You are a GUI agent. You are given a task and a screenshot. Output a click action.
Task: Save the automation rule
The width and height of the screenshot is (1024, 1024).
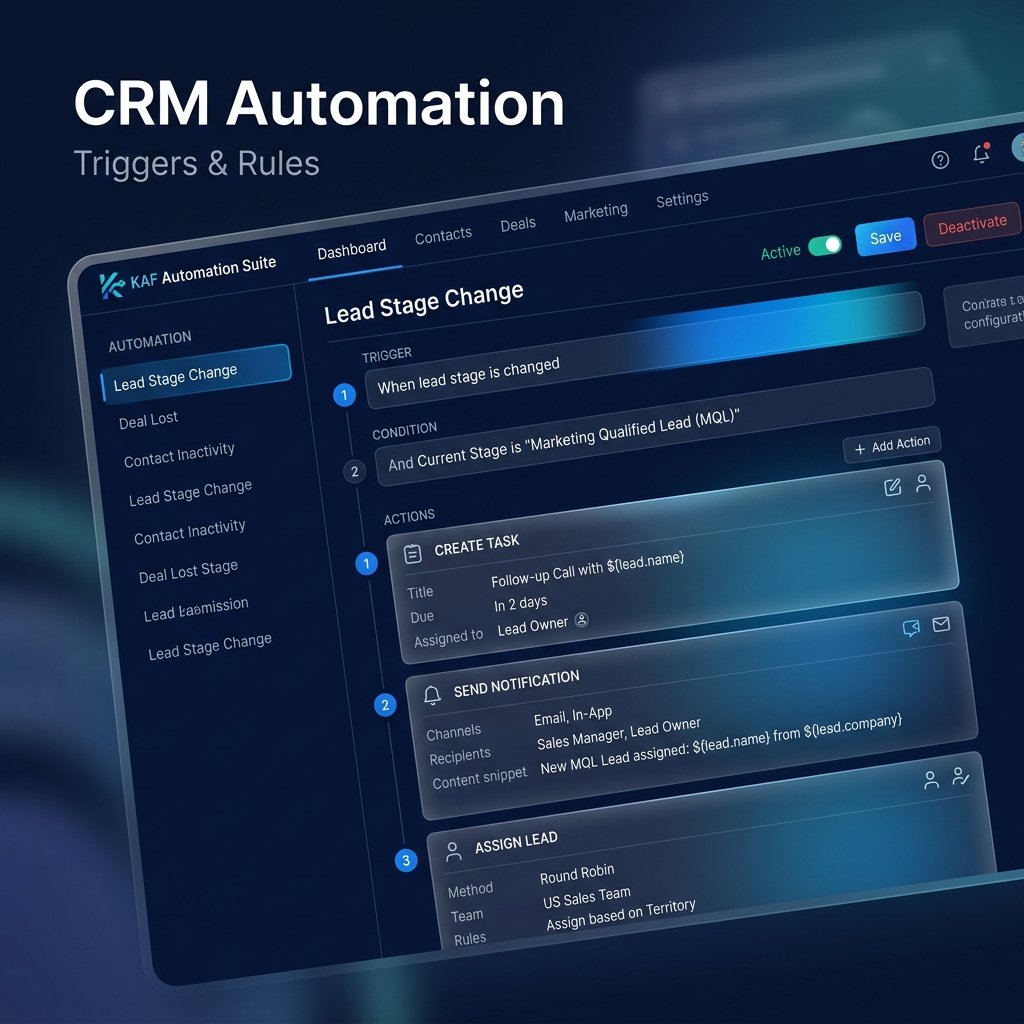[886, 237]
